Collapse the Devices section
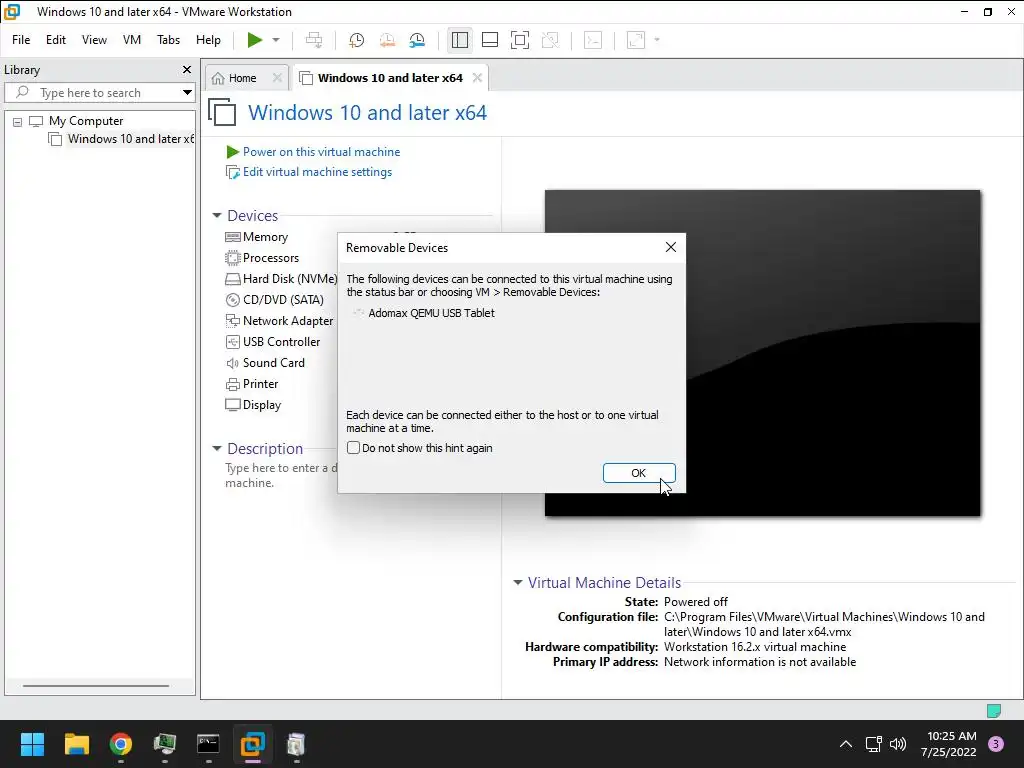1024x768 pixels. (x=217, y=216)
